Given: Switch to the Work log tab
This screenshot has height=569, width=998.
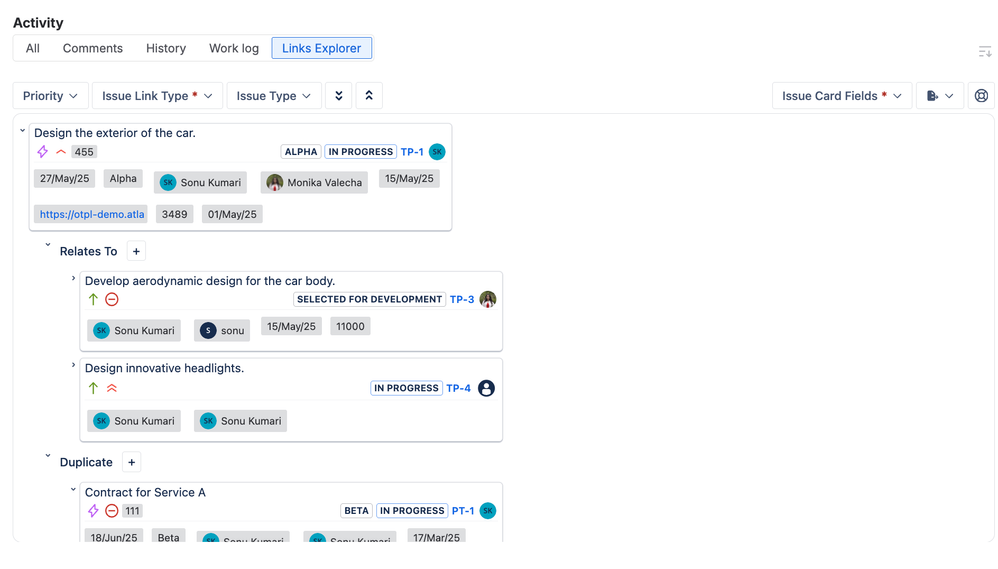Looking at the screenshot, I should coord(234,48).
